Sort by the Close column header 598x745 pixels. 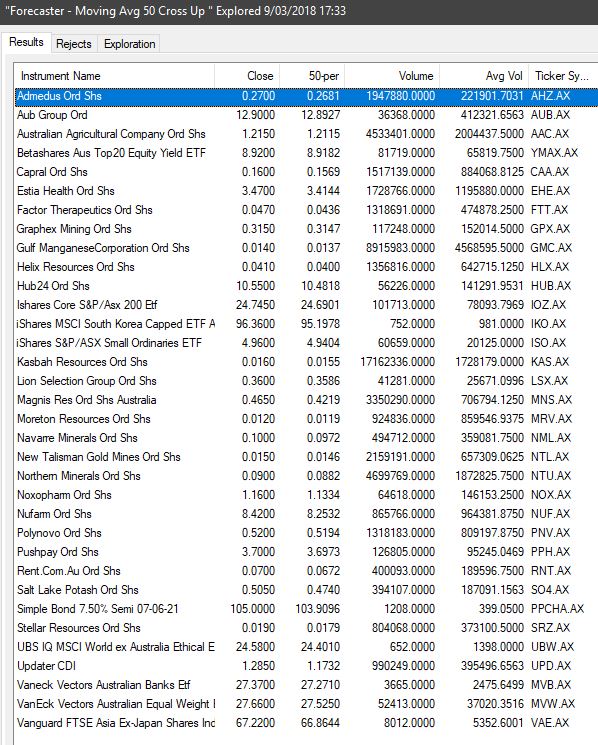point(247,76)
